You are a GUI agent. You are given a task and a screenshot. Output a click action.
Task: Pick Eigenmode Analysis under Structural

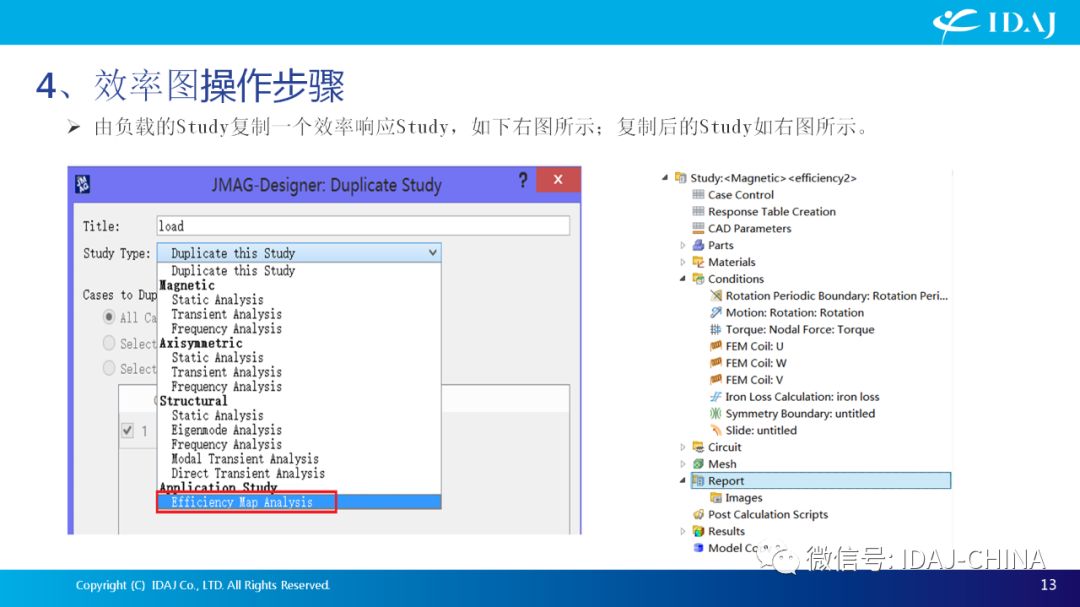click(299, 430)
